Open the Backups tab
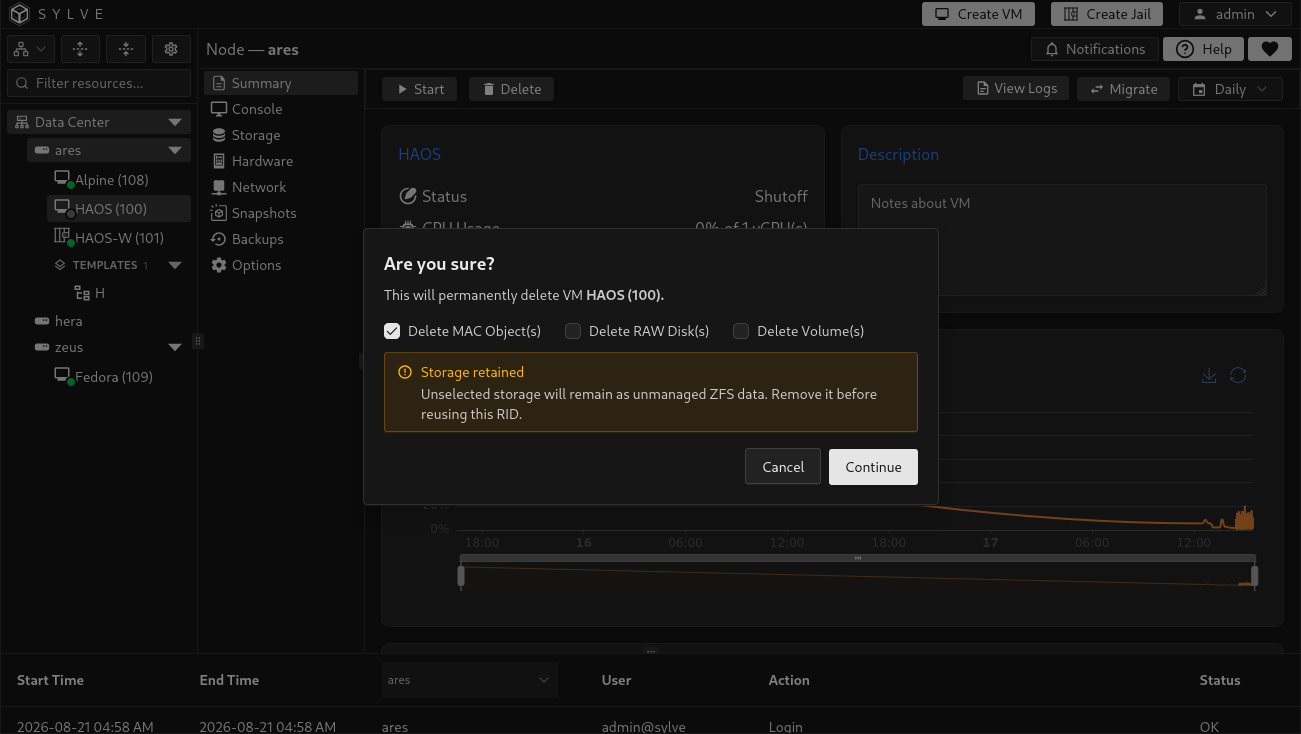Image resolution: width=1301 pixels, height=734 pixels. tap(281, 239)
